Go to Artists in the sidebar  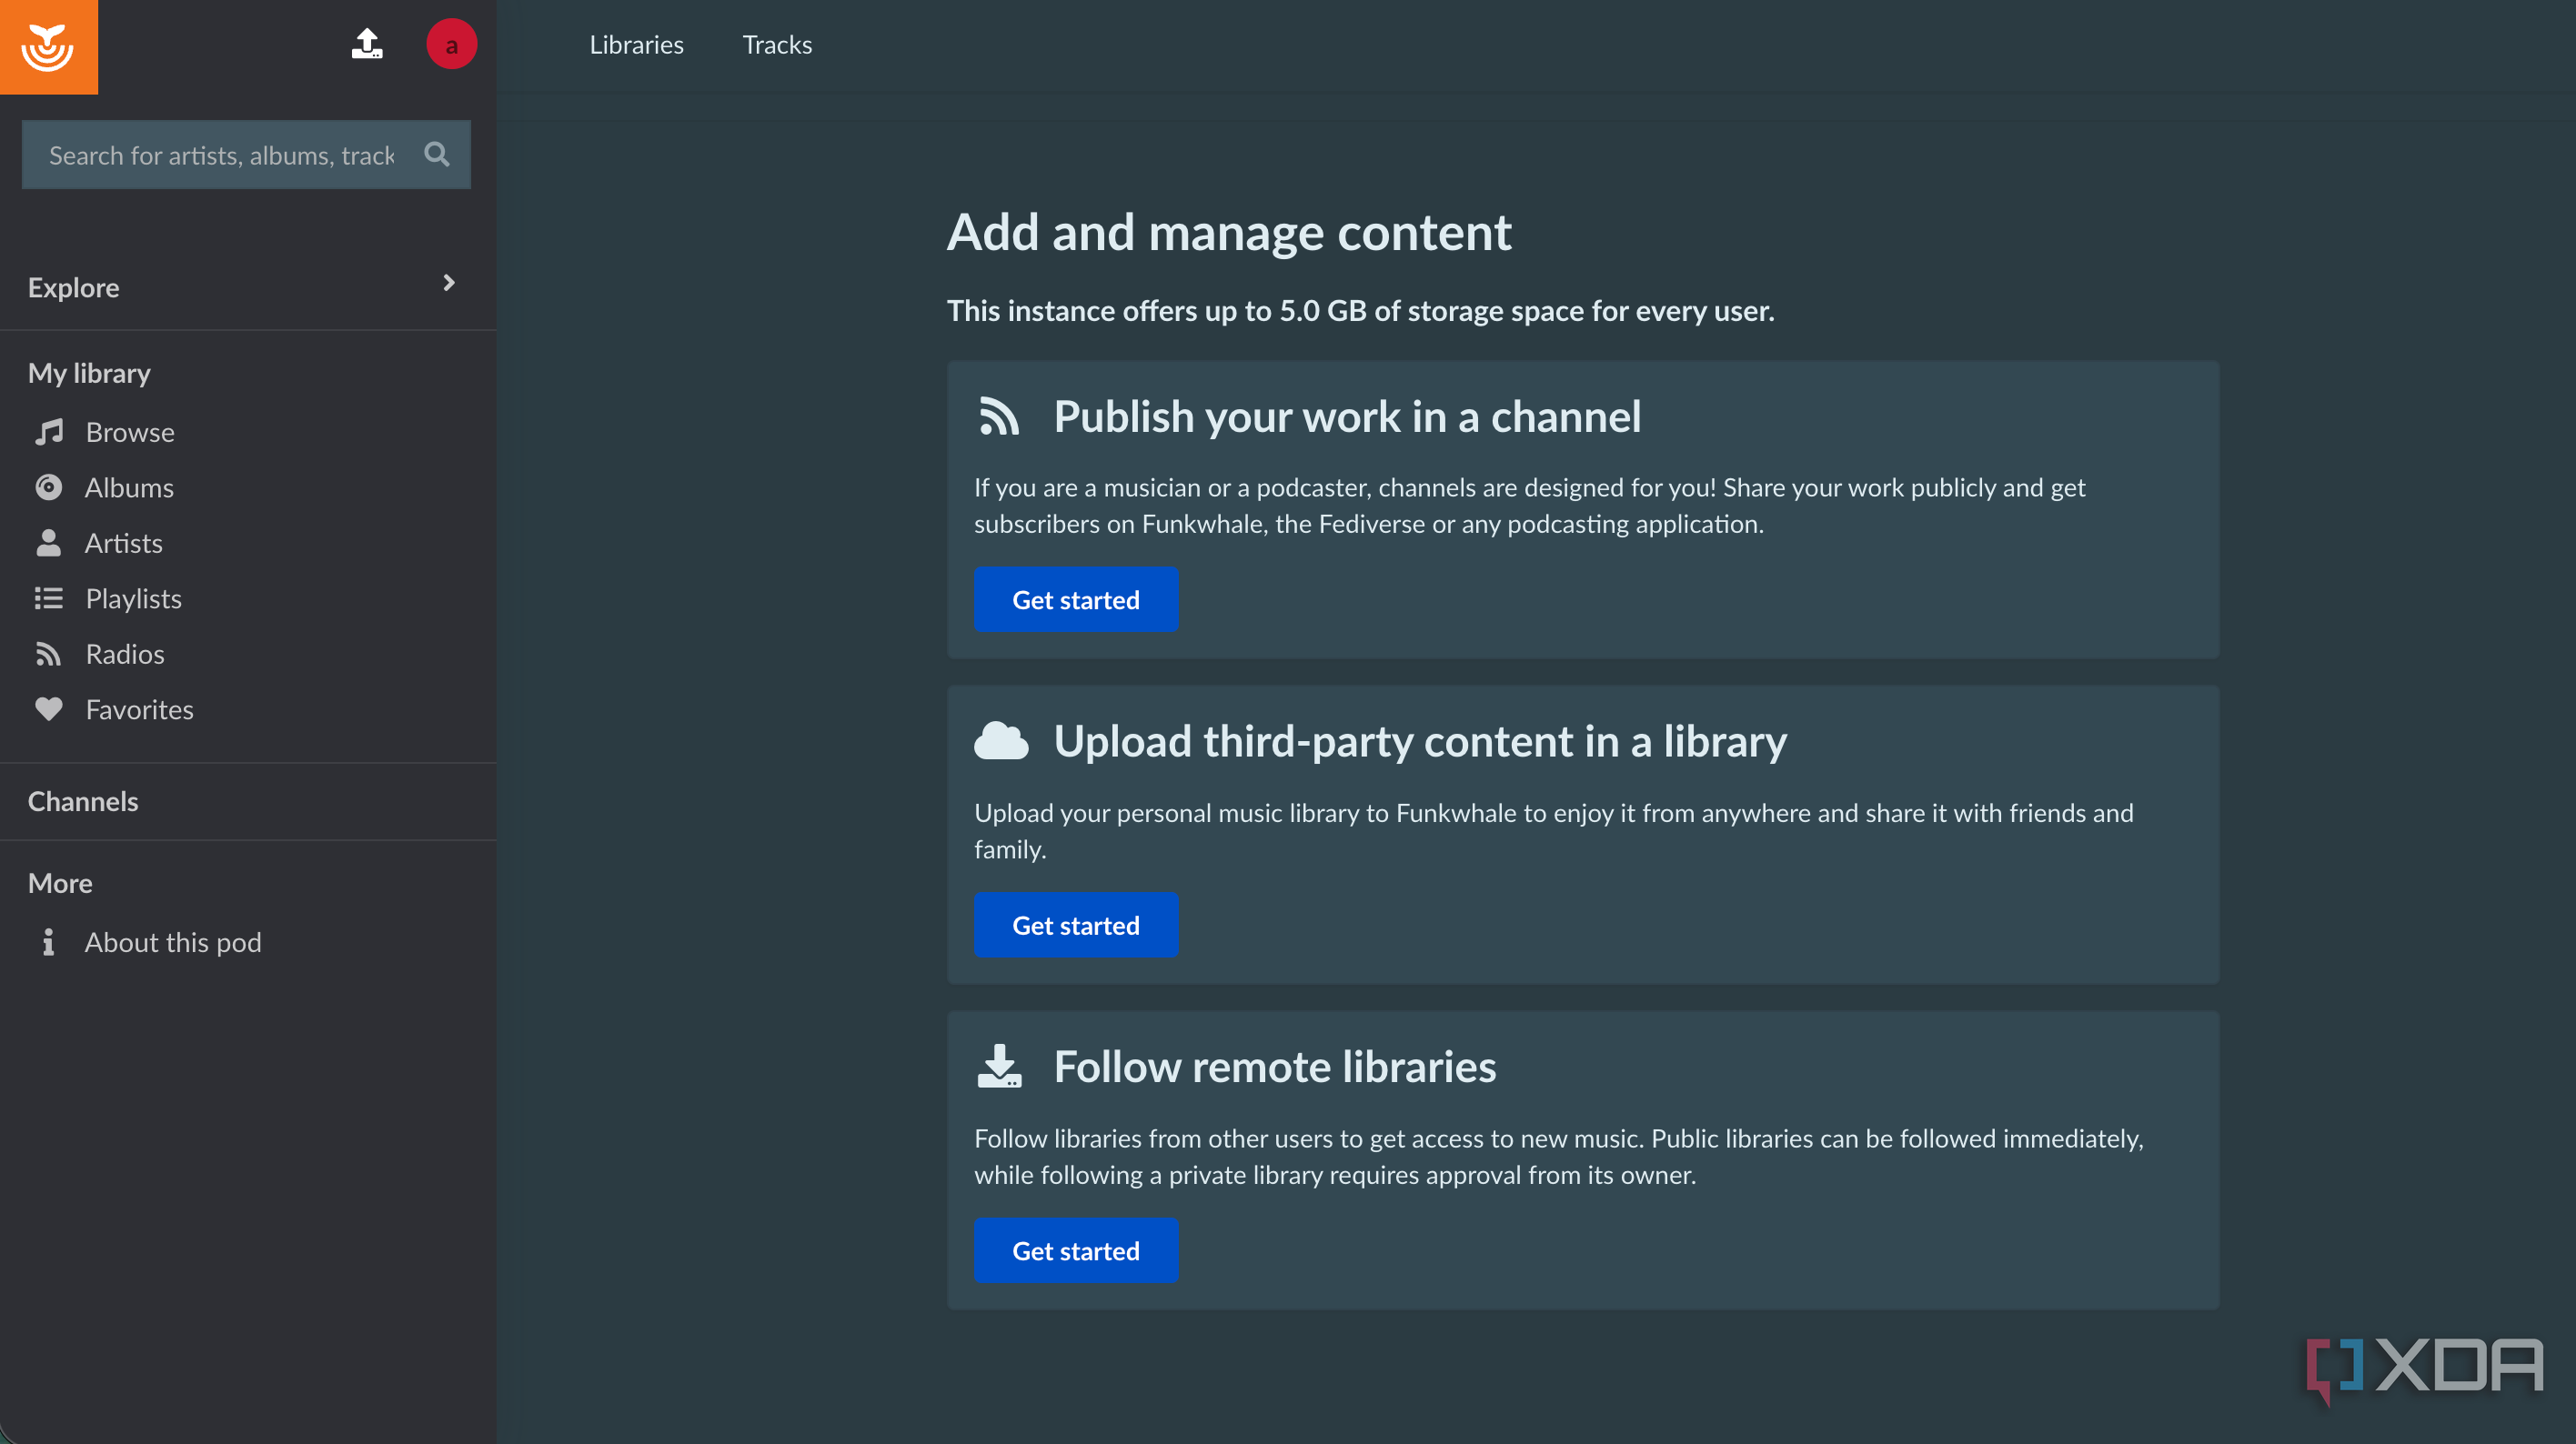pyautogui.click(x=123, y=543)
